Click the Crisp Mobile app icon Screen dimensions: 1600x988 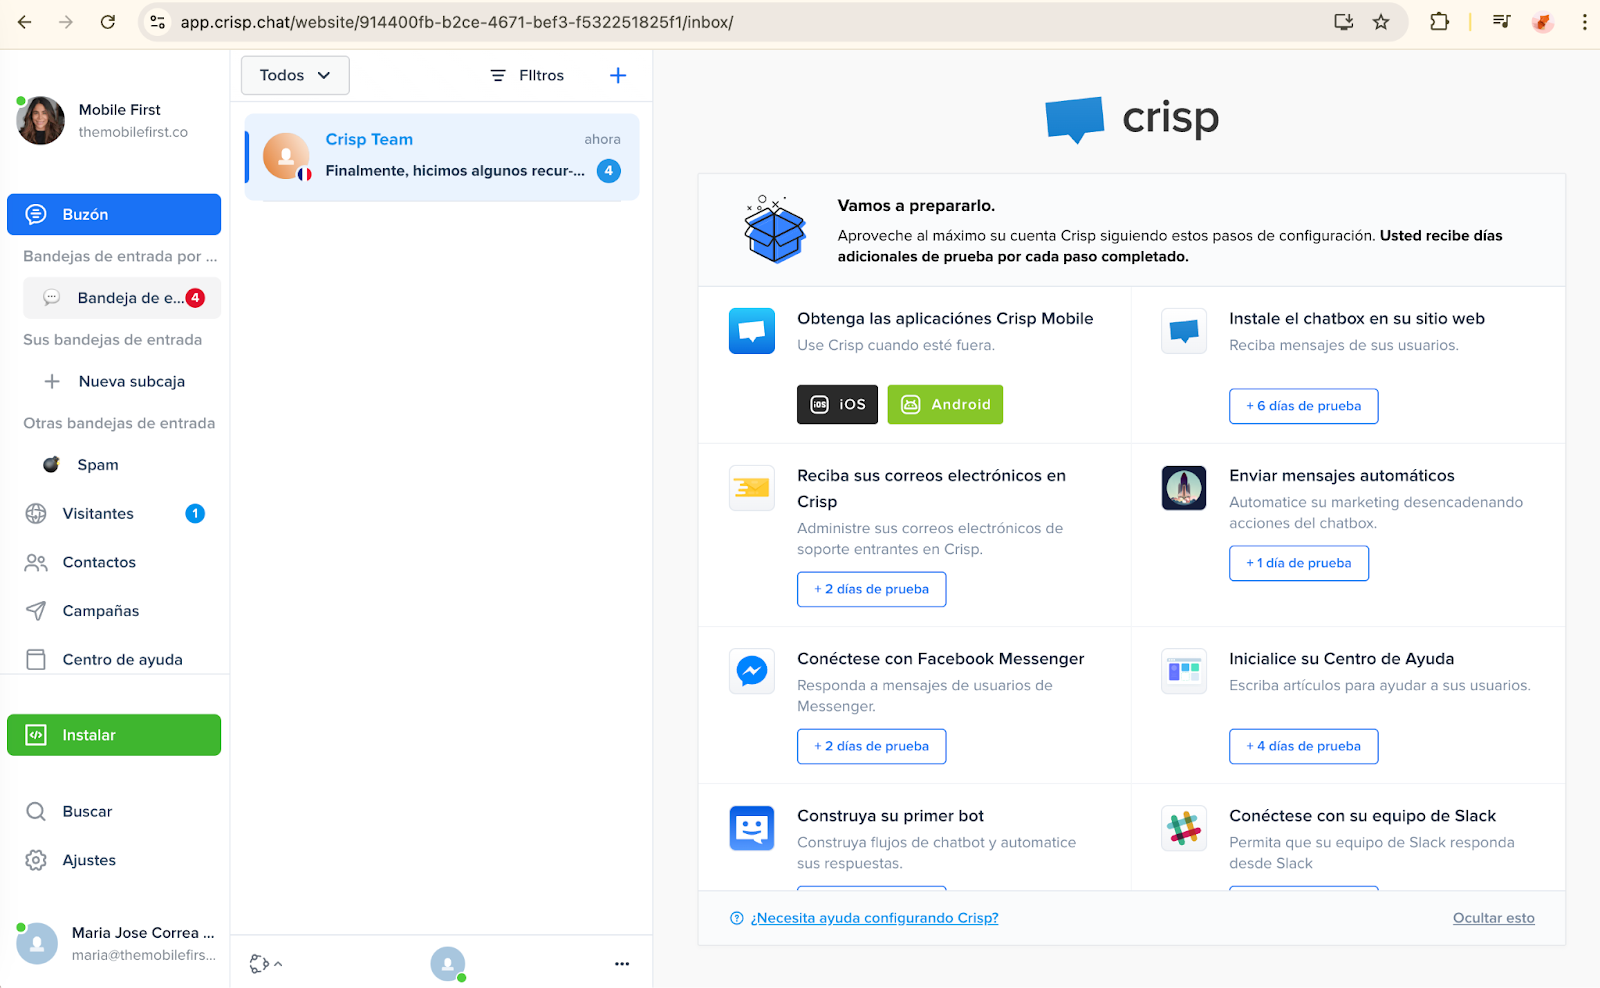pos(752,331)
